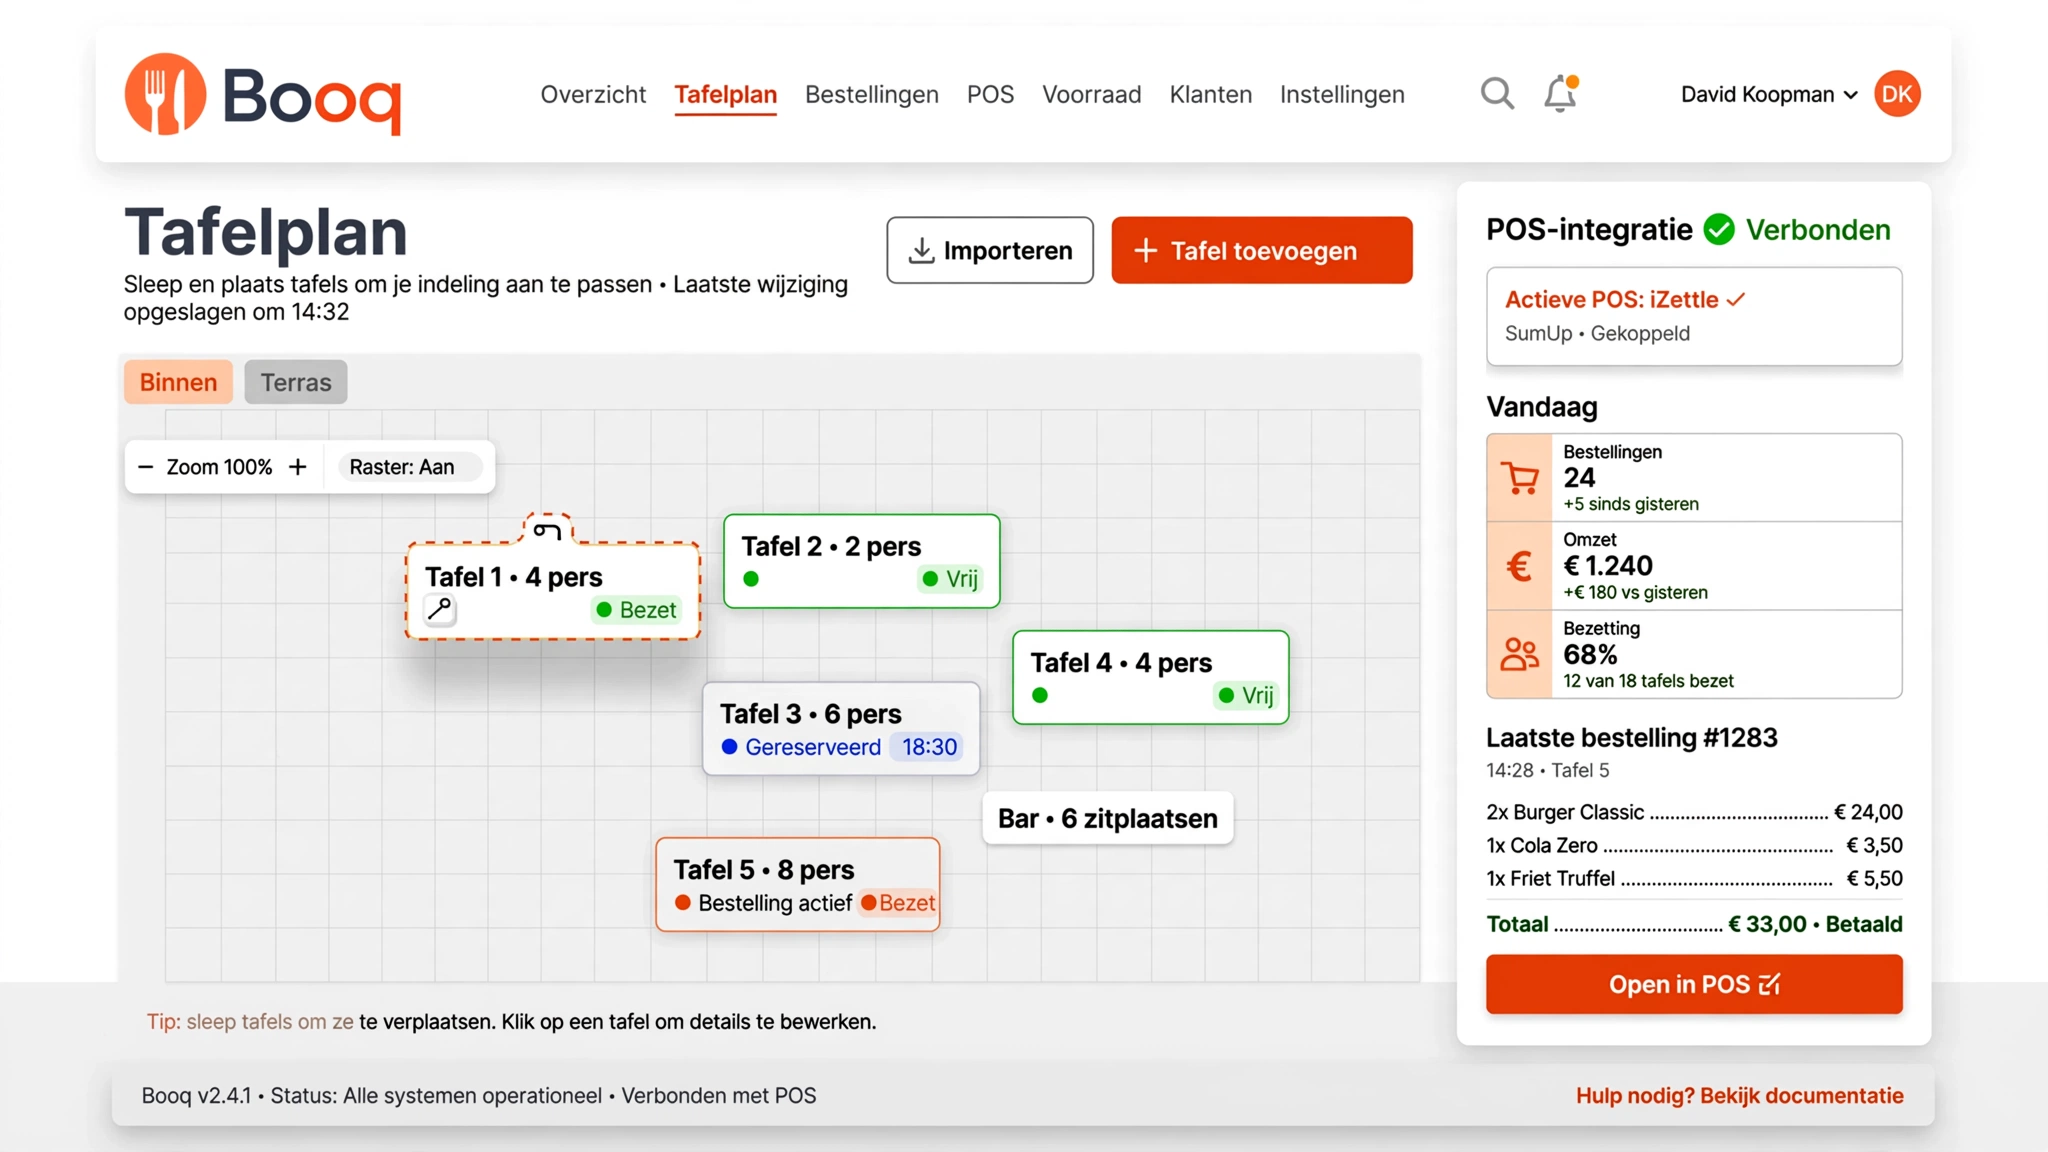Click the Bezet status badge on Tafel 1
The image size is (2048, 1152).
tap(636, 610)
